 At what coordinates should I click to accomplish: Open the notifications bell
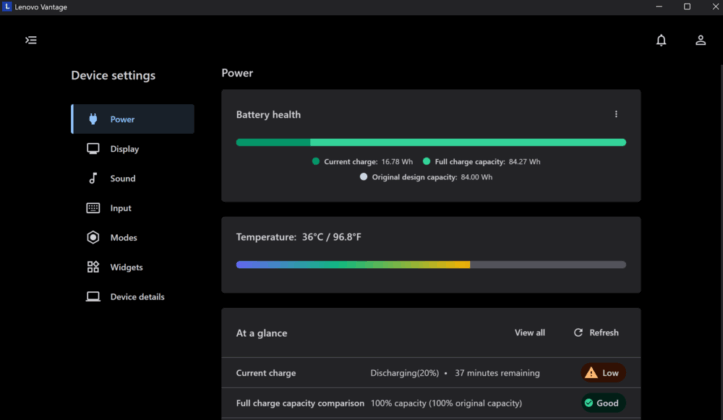pos(661,40)
